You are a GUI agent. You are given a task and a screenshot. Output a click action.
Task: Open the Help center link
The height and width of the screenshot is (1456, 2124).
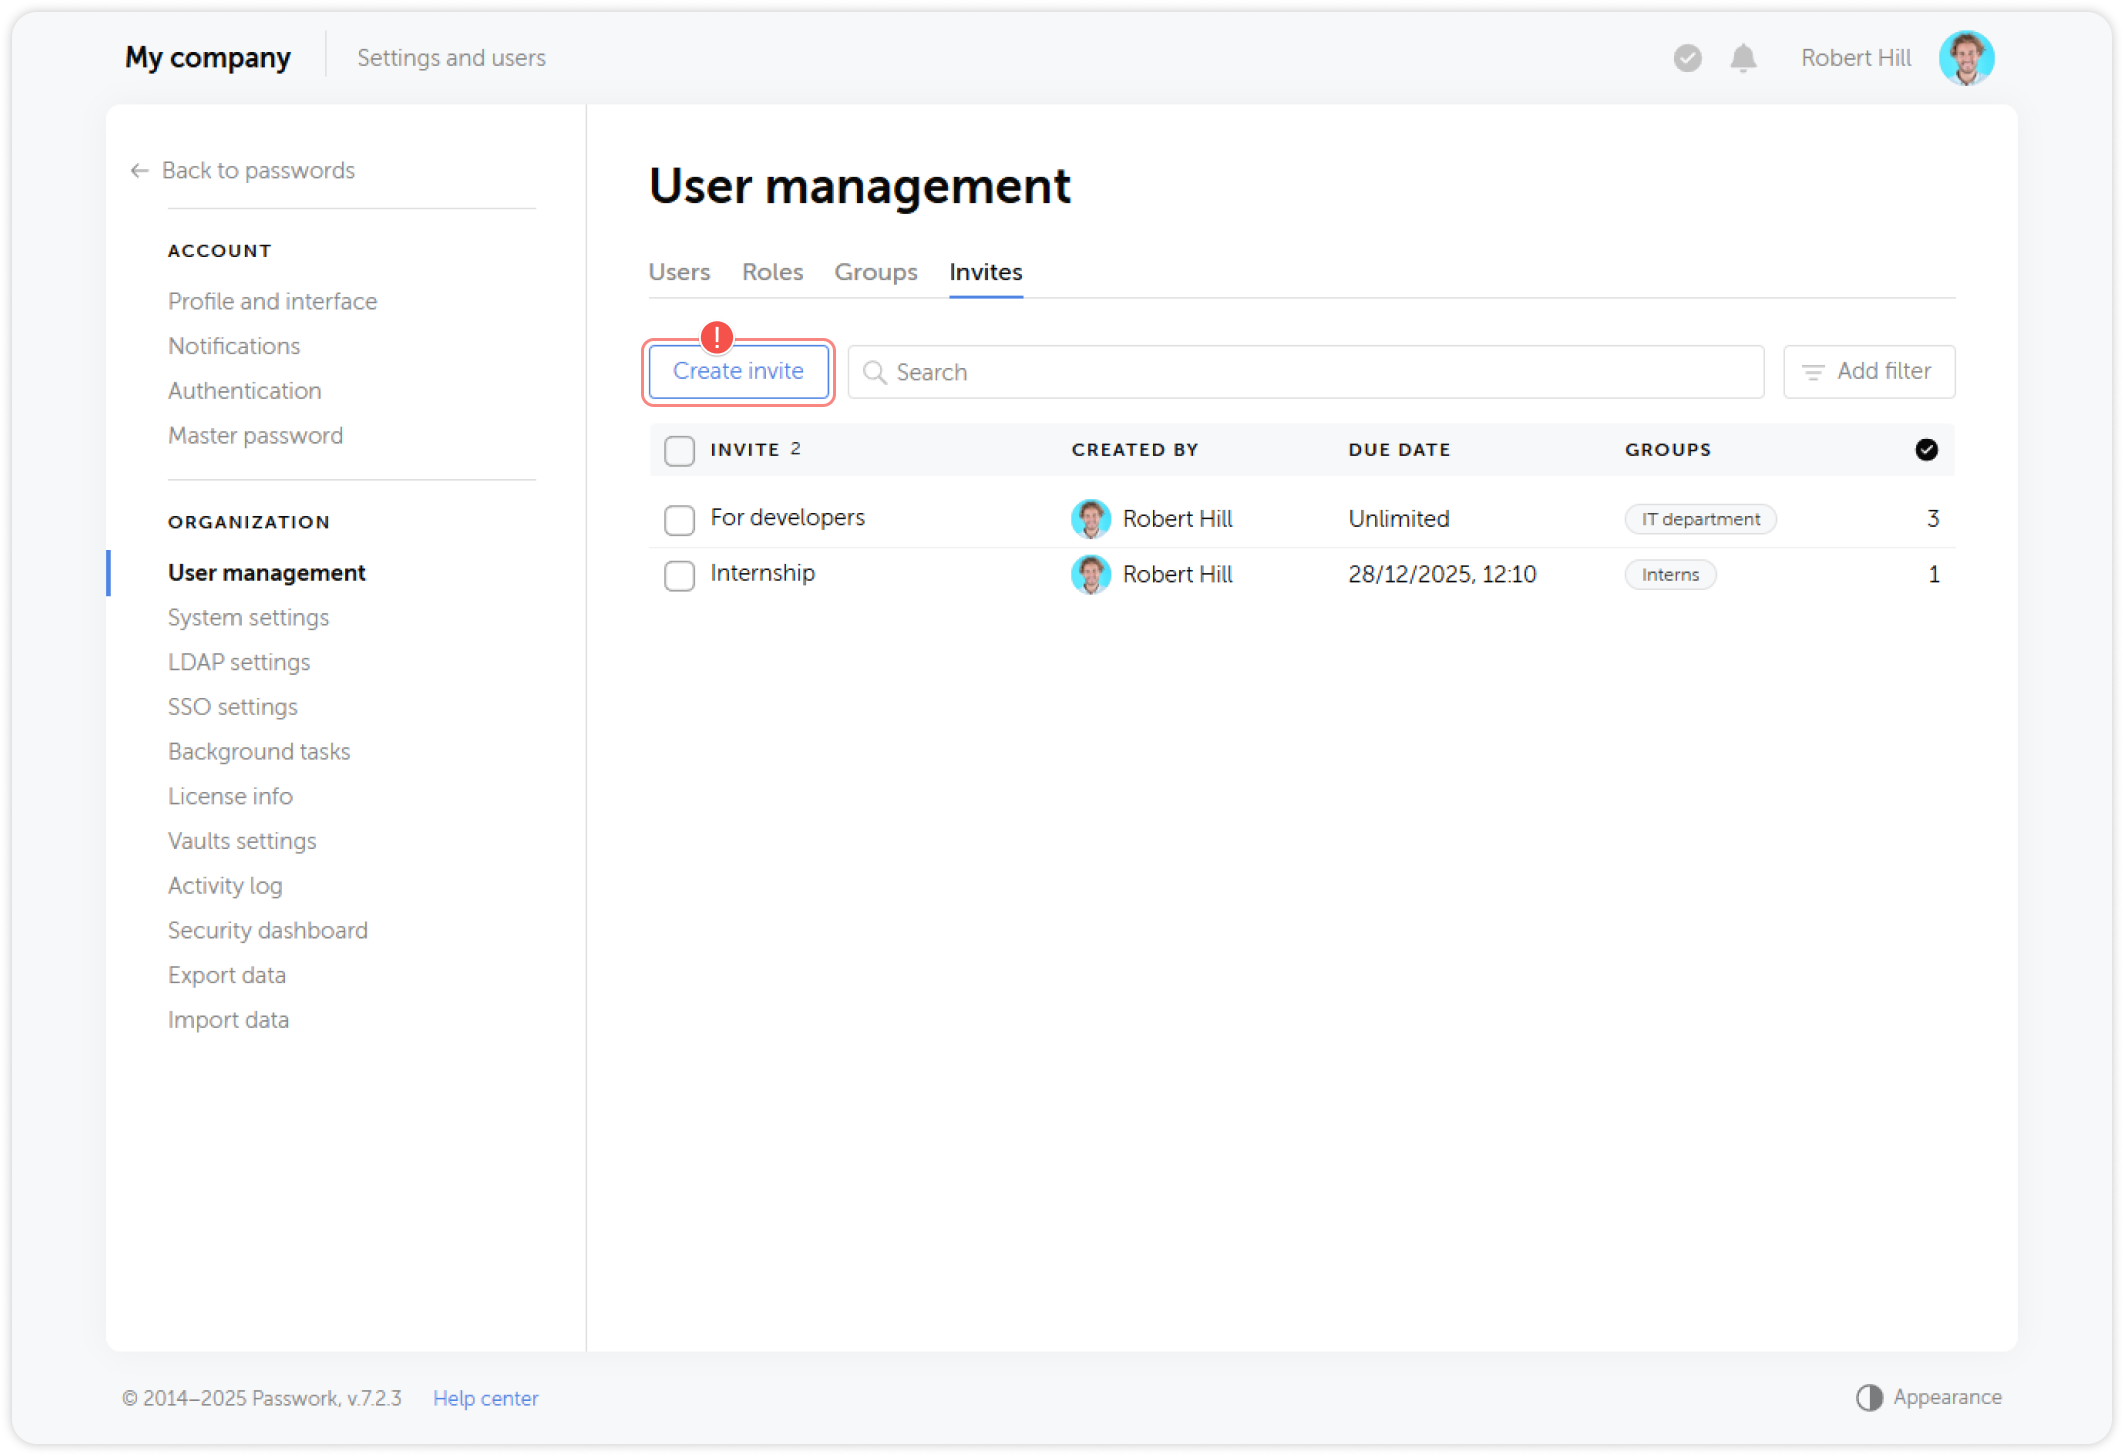[485, 1398]
